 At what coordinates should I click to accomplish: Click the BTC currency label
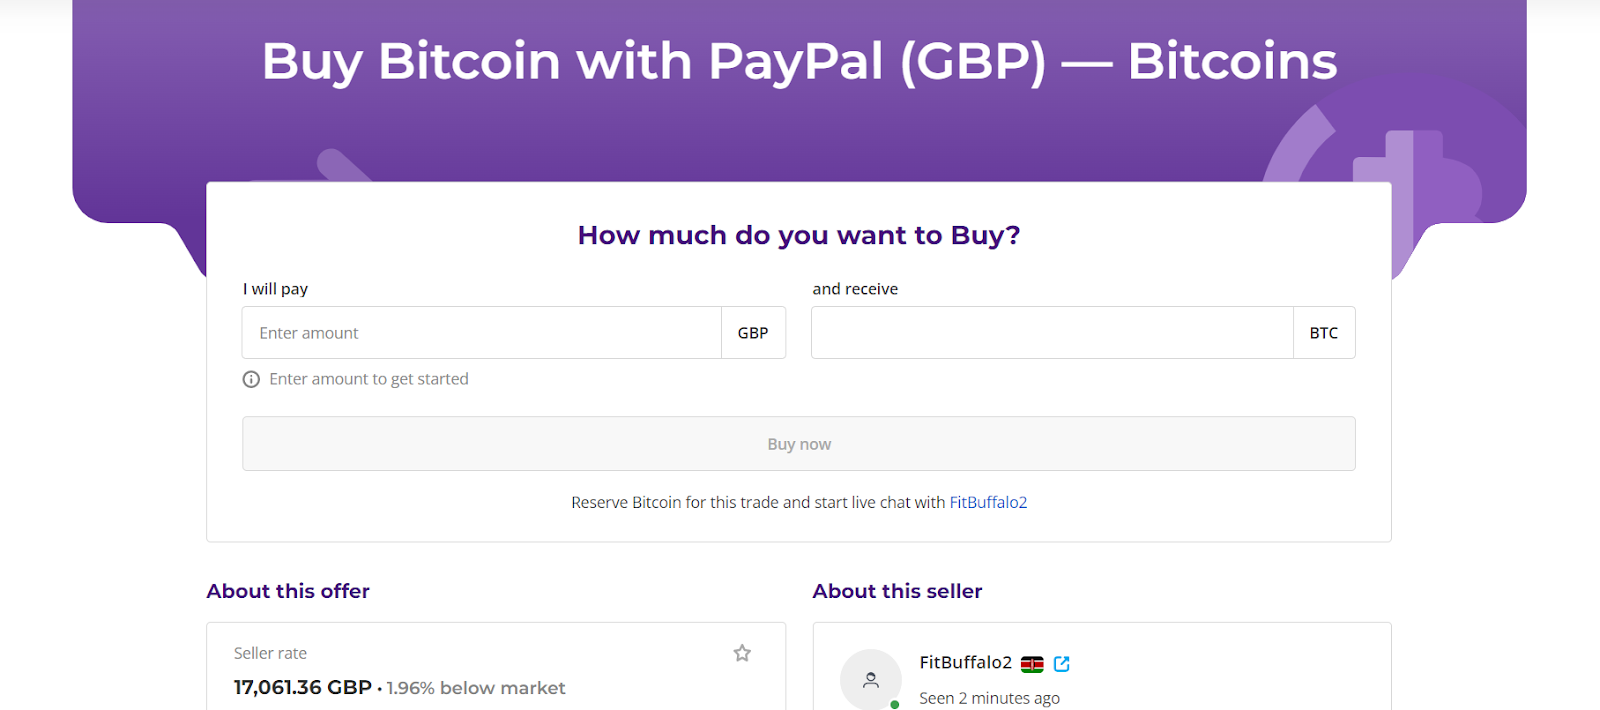click(x=1324, y=333)
